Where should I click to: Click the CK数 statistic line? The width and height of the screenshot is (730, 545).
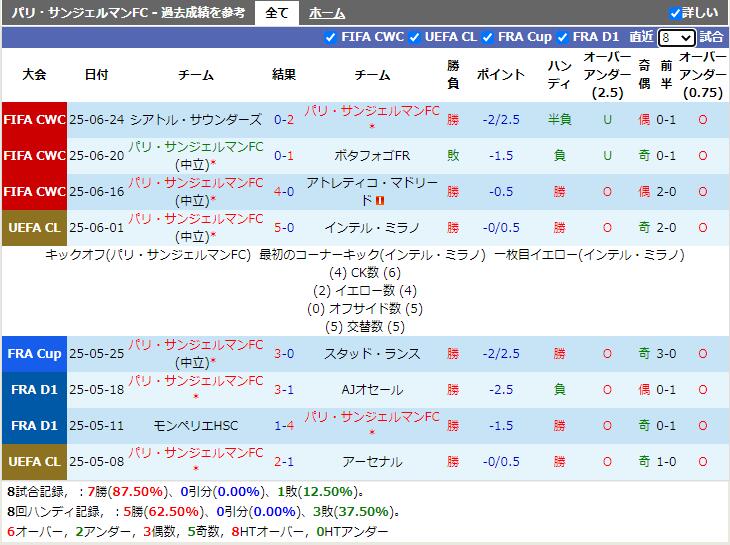tap(365, 273)
